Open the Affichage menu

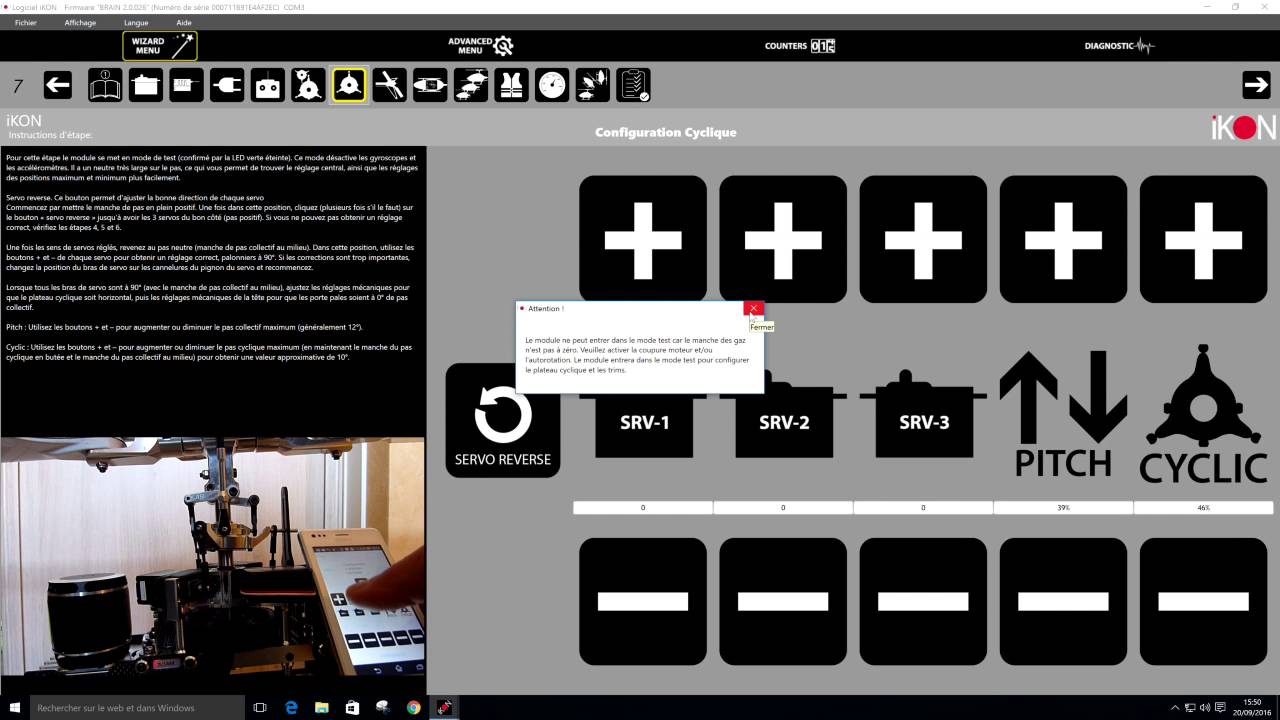pyautogui.click(x=80, y=22)
